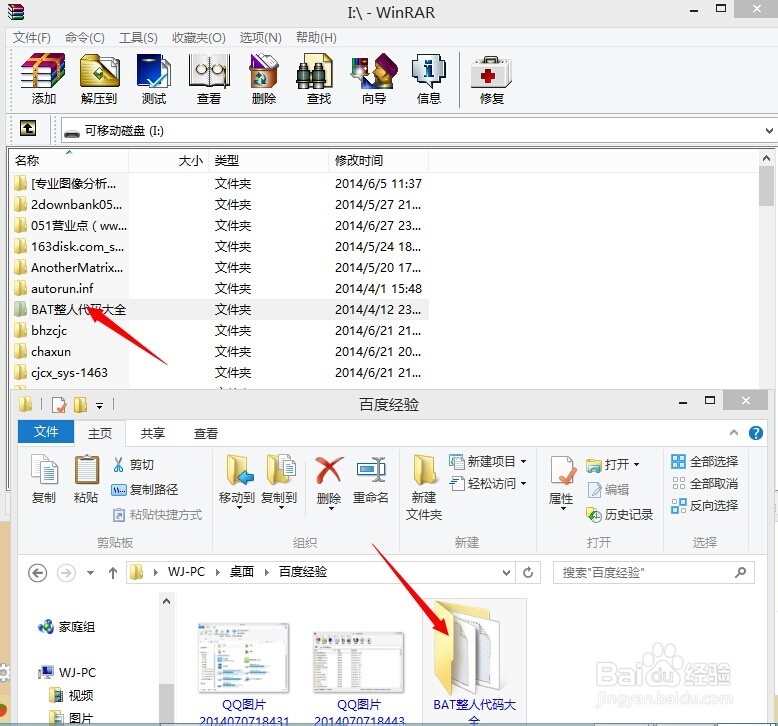Open the quick access toolbar customize arrow
The image size is (778, 726).
pyautogui.click(x=100, y=405)
